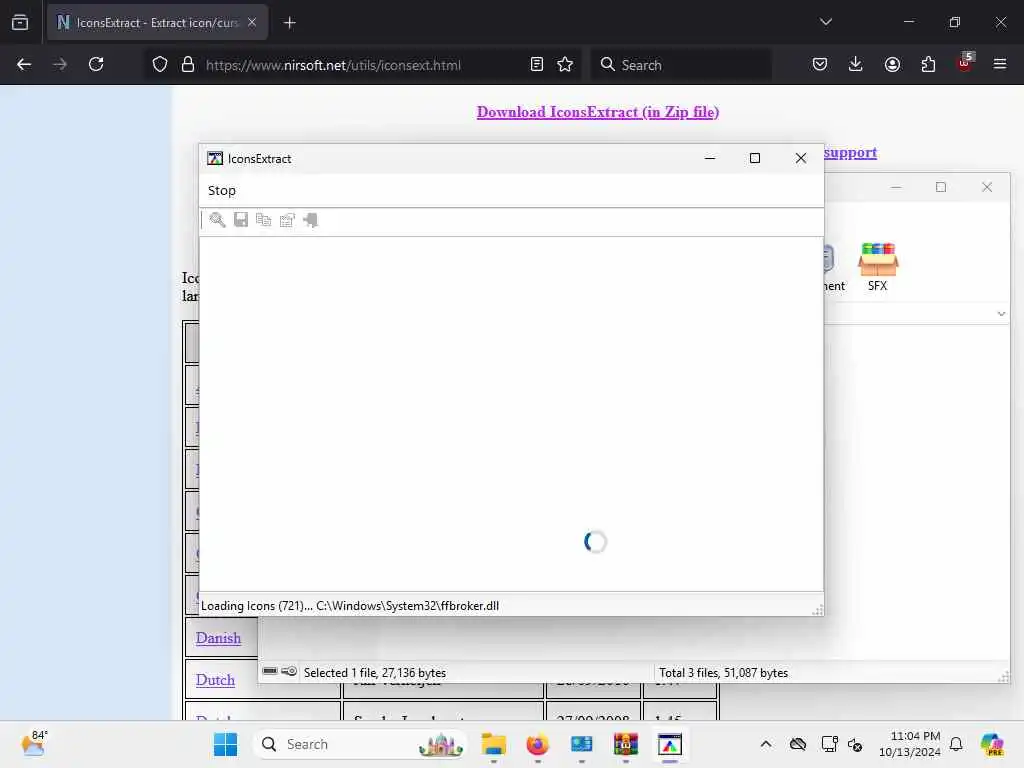1024x768 pixels.
Task: Click the key icon in WinRAR status bar
Action: [289, 671]
